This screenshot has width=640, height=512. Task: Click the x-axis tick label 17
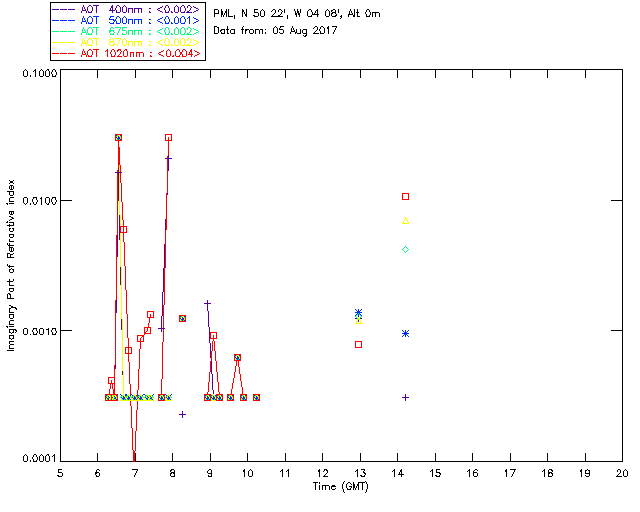pyautogui.click(x=510, y=473)
